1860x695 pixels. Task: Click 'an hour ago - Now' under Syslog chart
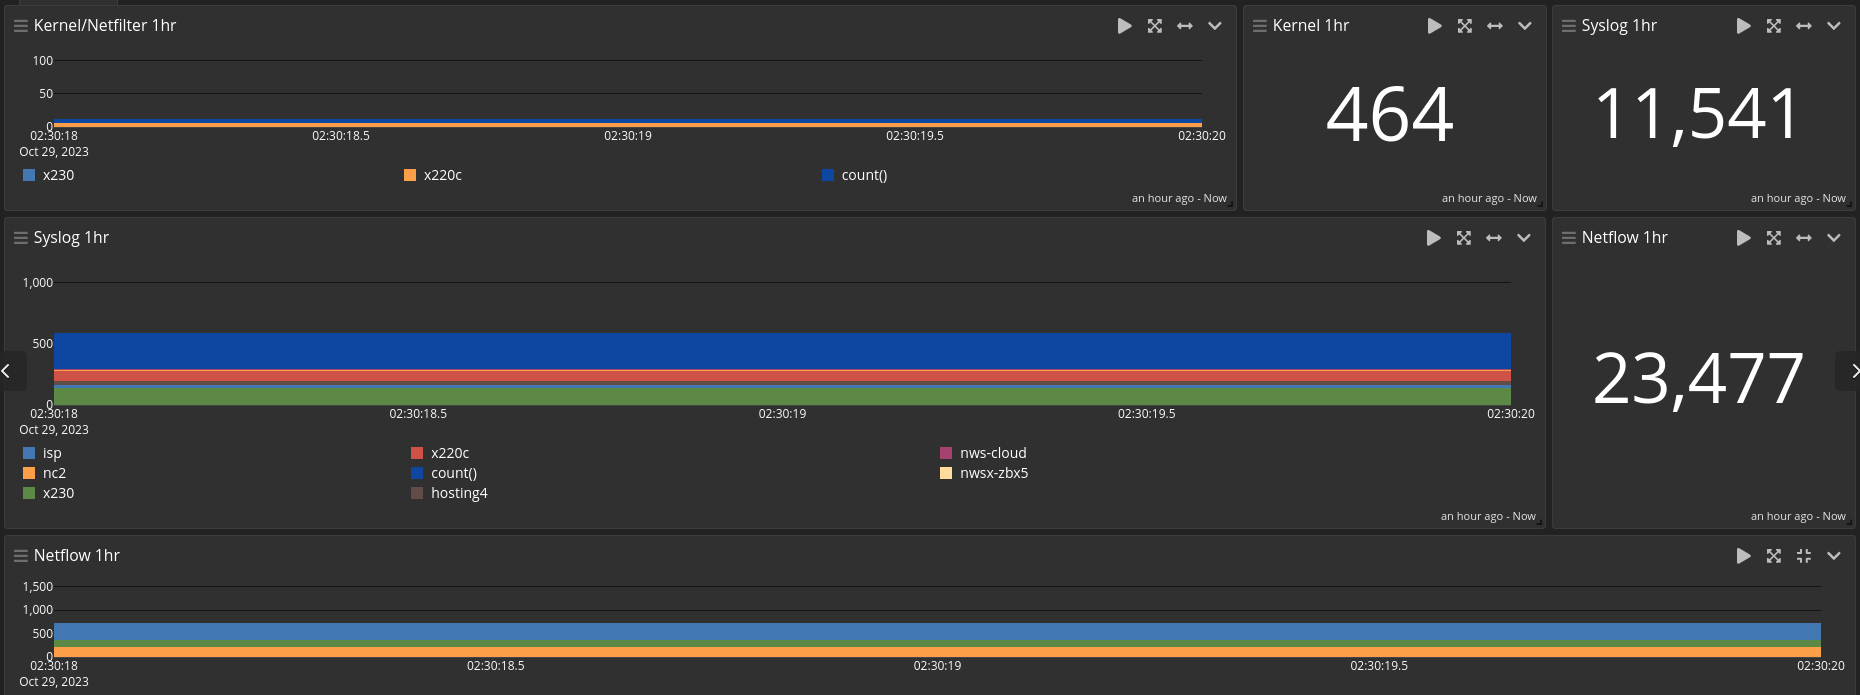(1488, 516)
